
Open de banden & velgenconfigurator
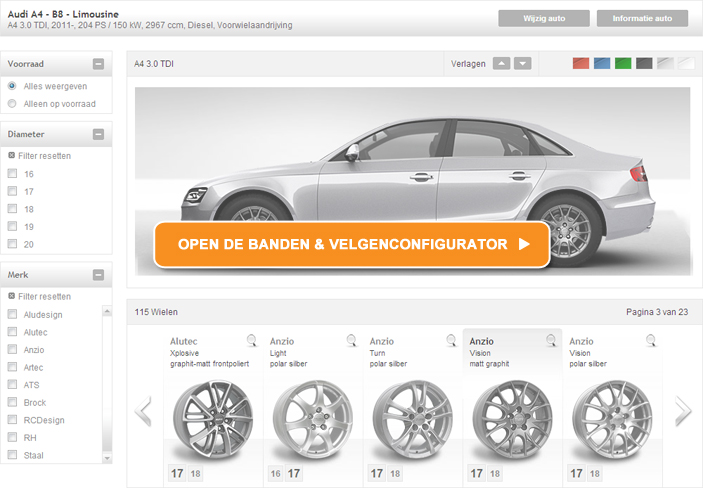pos(352,244)
